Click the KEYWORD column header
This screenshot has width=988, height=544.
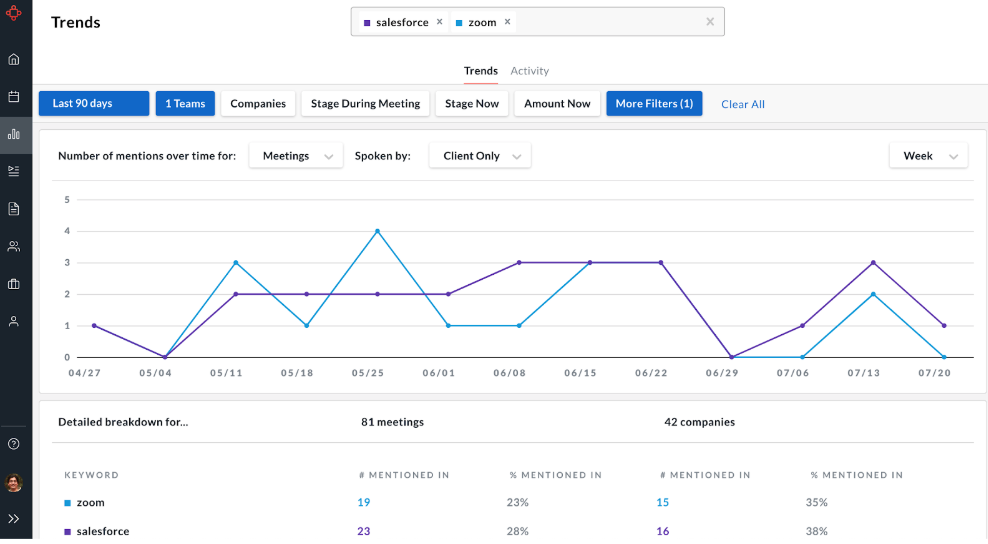point(91,475)
